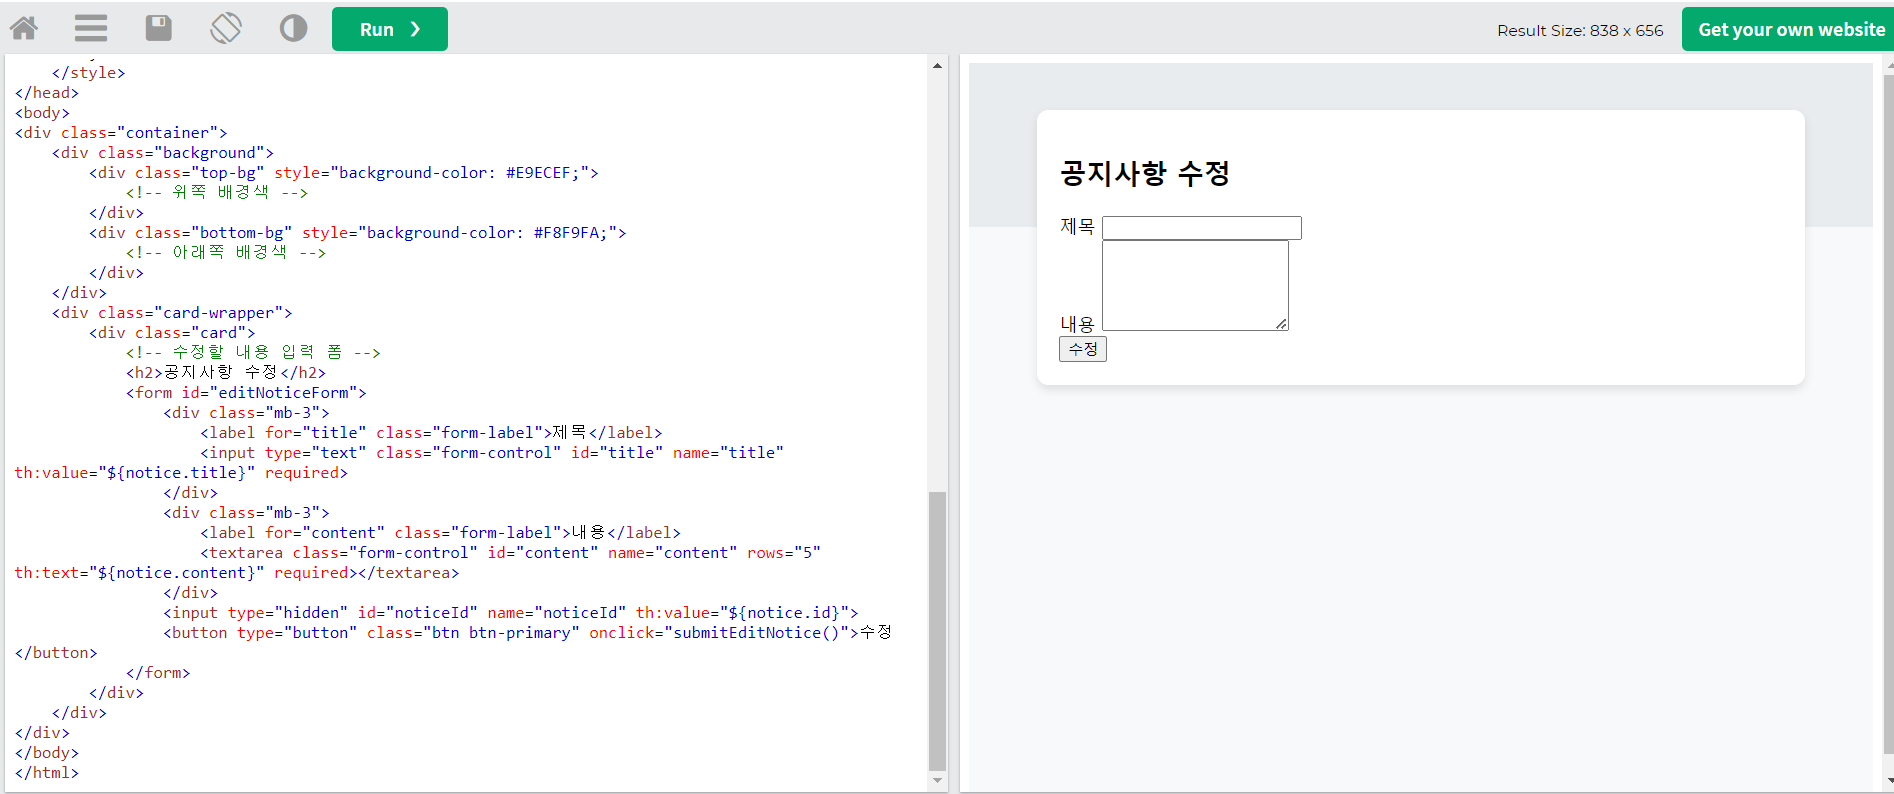Focus the 내용 content textarea
This screenshot has width=1894, height=794.
click(1195, 285)
